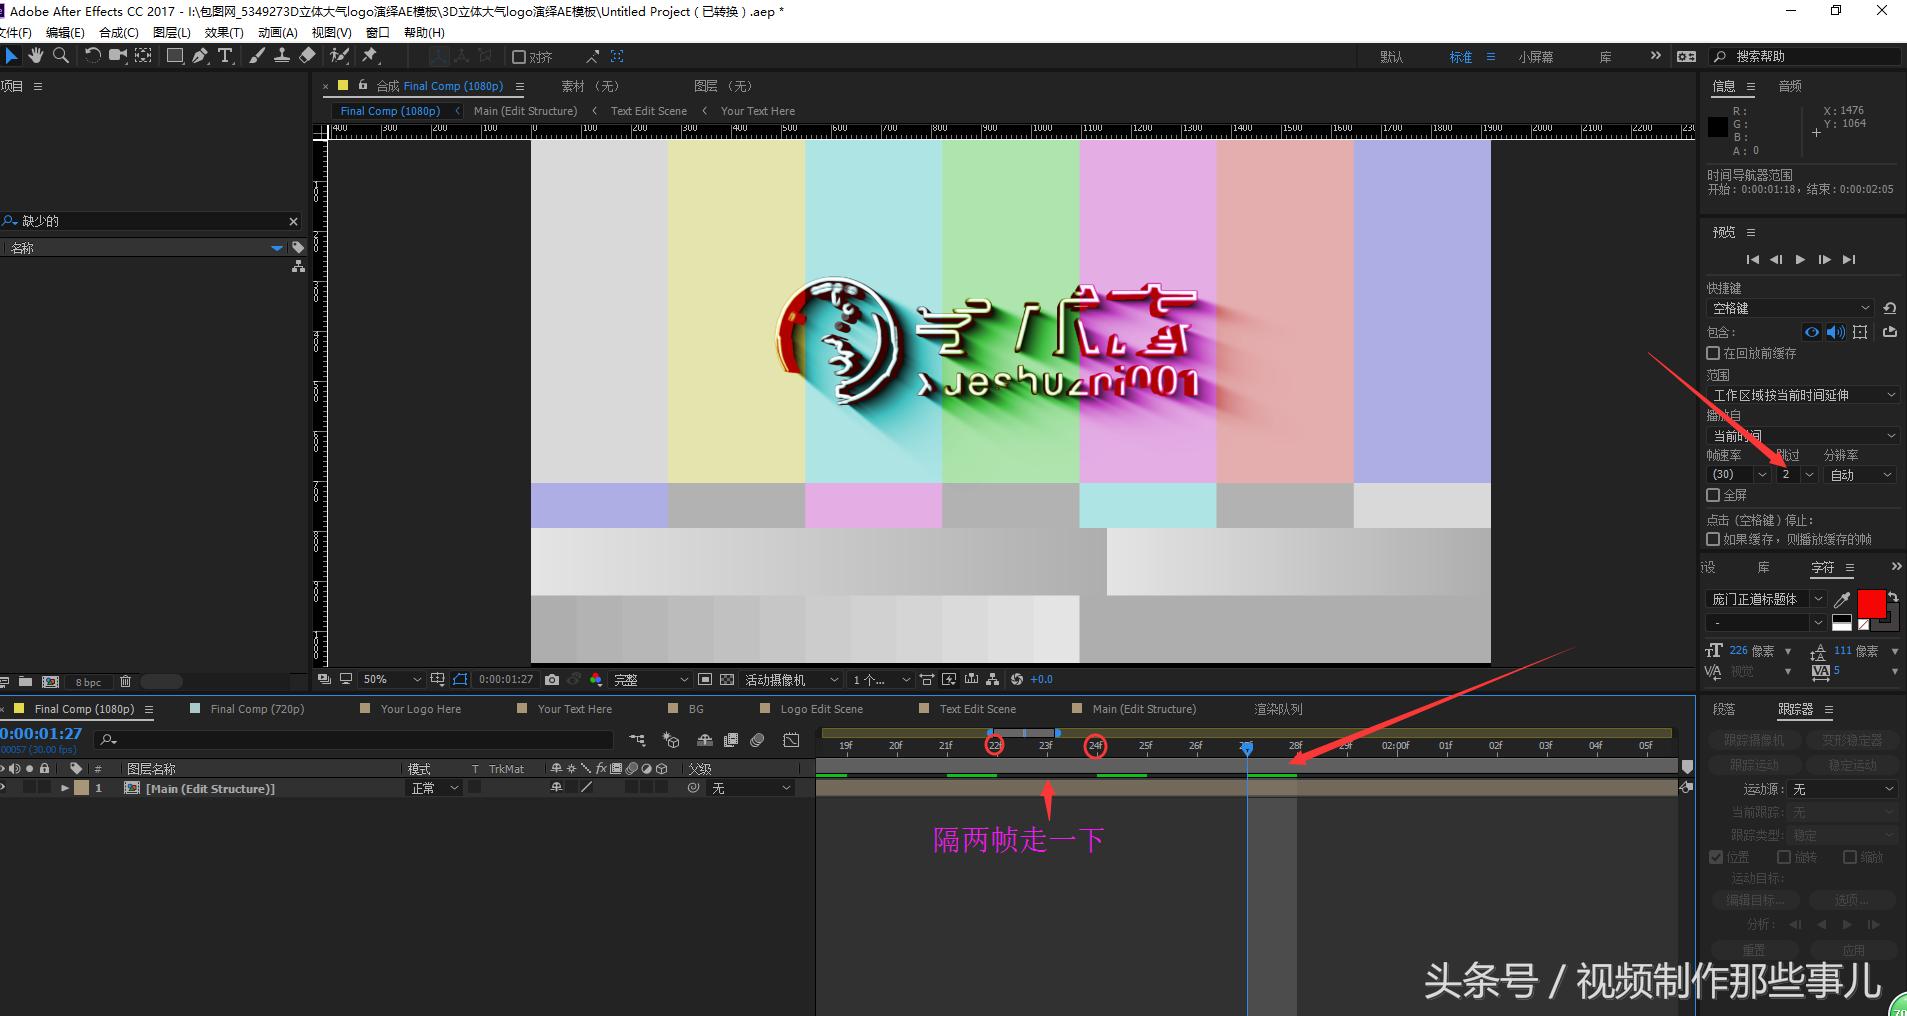Select the Zoom tool
This screenshot has width=1907, height=1016.
(x=61, y=56)
